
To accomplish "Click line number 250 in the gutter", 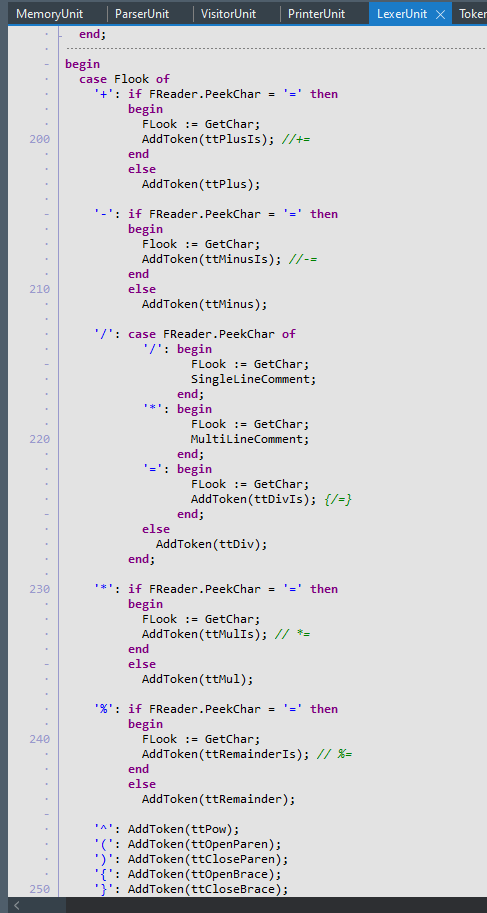I will 40,889.
